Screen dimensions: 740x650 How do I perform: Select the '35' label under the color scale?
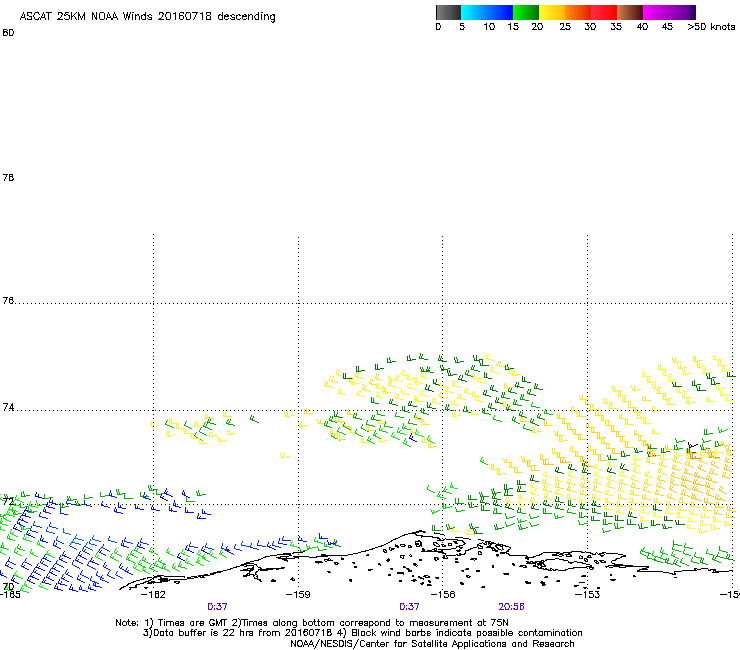click(616, 27)
